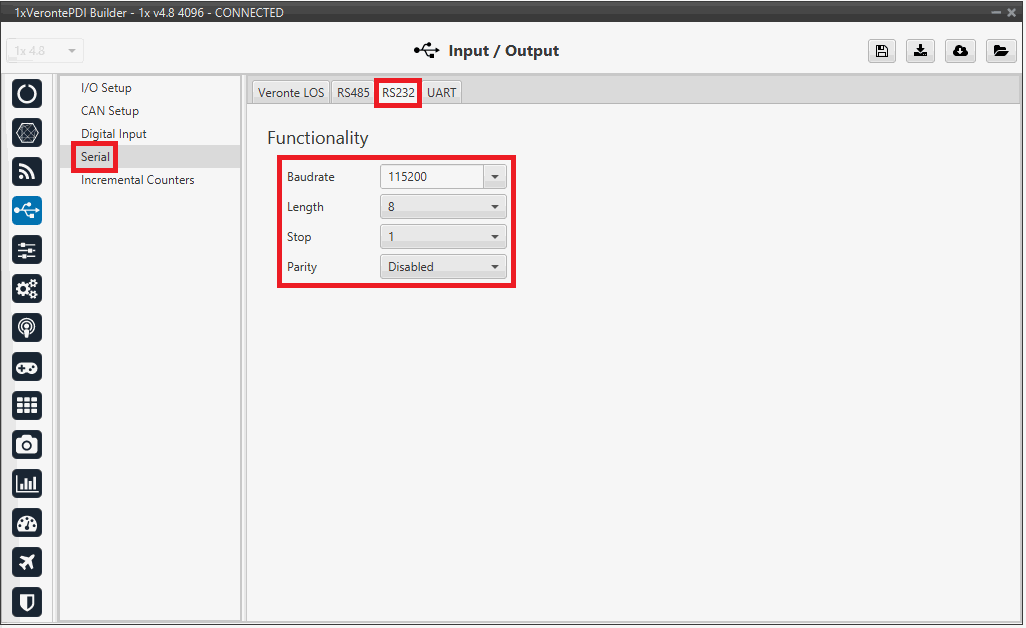Open the gamepad icon section in sidebar
This screenshot has width=1026, height=628.
[x=27, y=367]
